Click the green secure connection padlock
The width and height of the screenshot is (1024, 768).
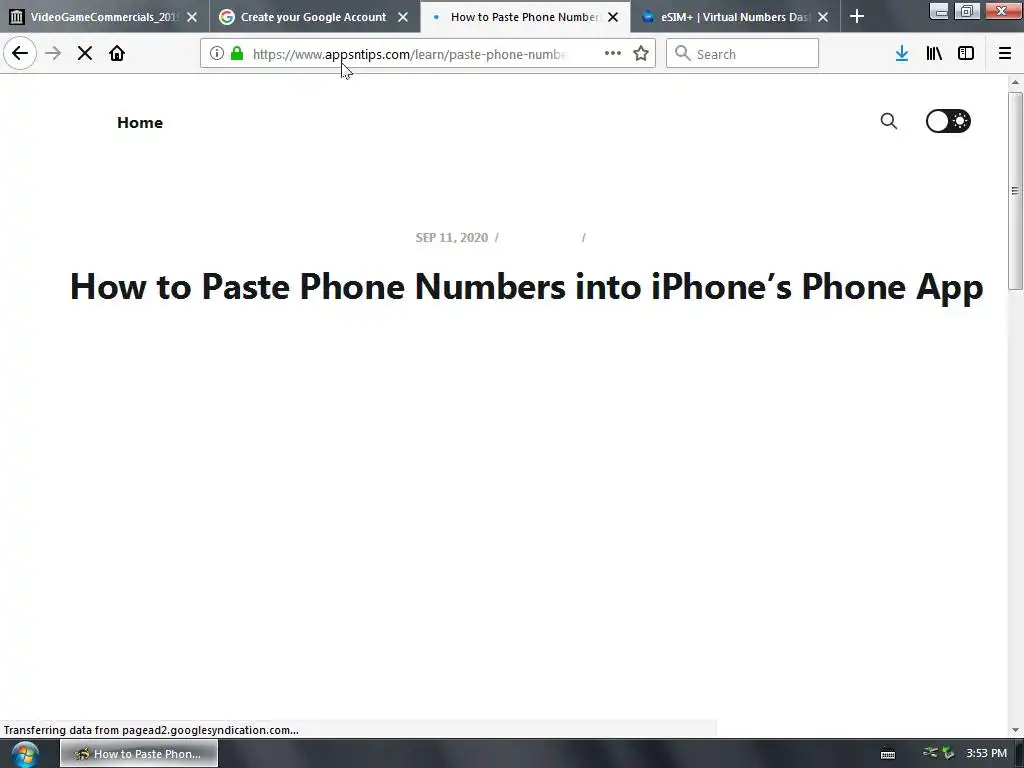pyautogui.click(x=237, y=54)
